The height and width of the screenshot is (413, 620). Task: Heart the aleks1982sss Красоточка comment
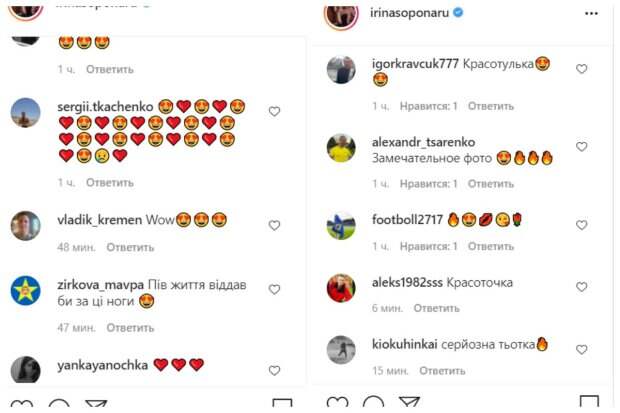[x=582, y=285]
